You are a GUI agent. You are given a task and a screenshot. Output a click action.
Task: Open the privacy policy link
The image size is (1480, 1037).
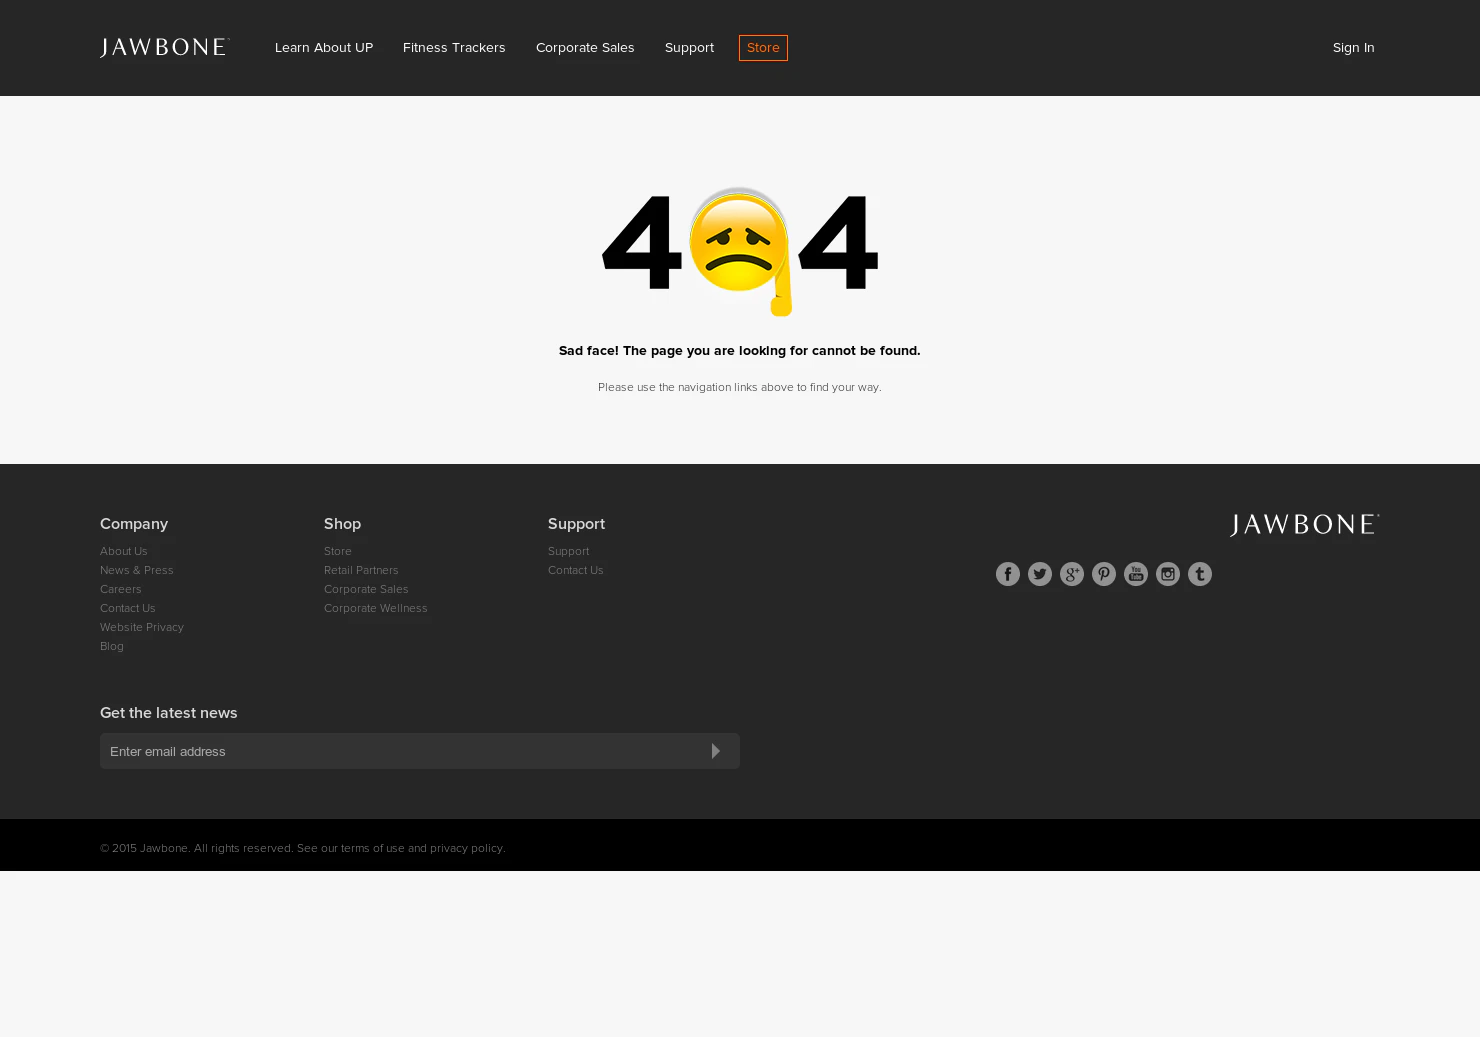click(466, 848)
